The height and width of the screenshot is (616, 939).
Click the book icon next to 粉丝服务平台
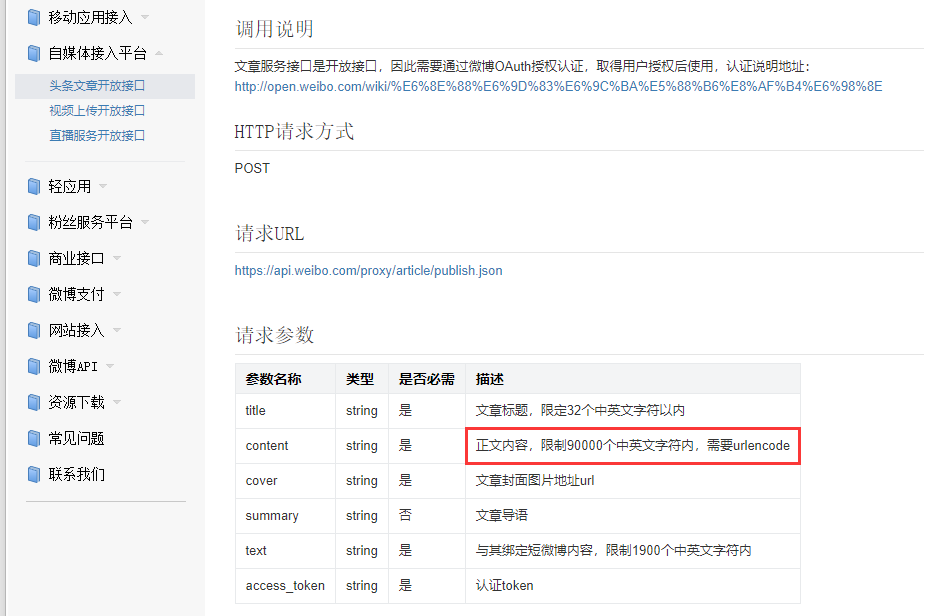coord(35,222)
